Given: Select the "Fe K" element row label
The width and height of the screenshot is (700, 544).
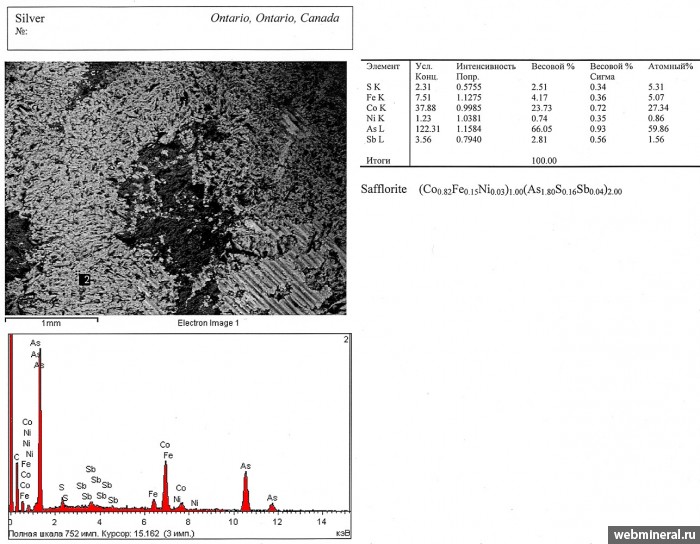Looking at the screenshot, I should (375, 97).
